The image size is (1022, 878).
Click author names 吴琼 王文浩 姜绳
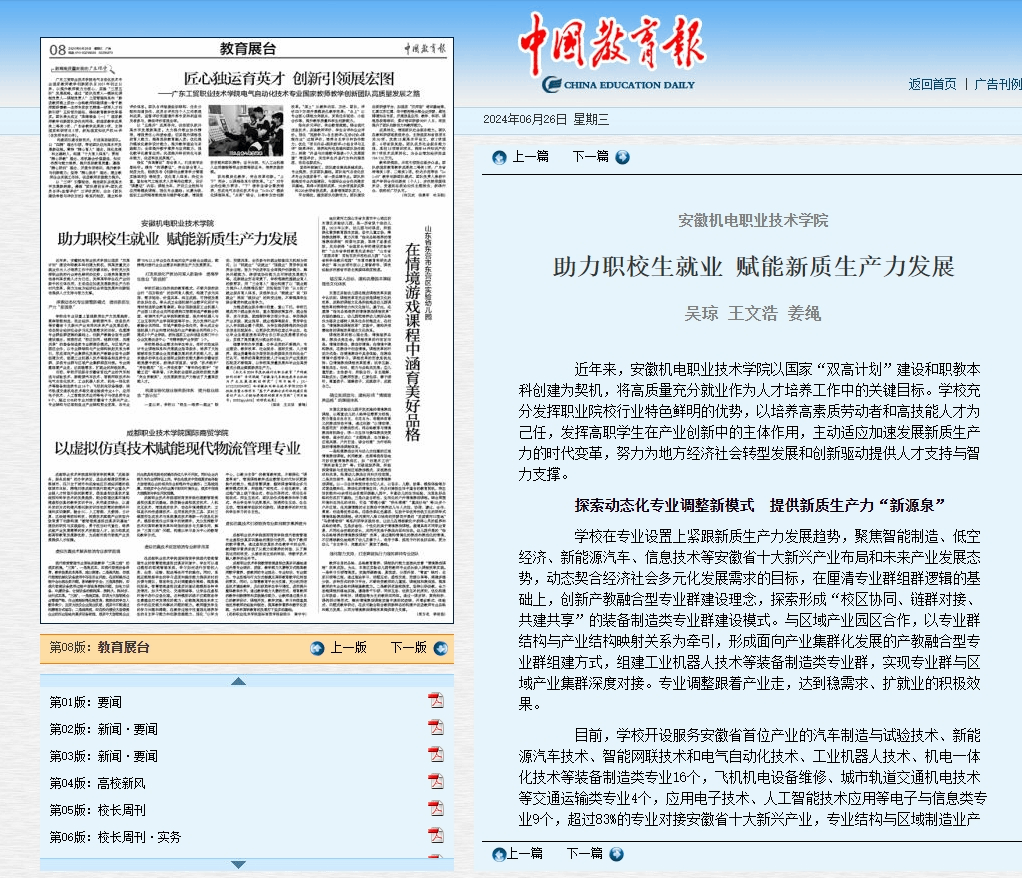752,314
